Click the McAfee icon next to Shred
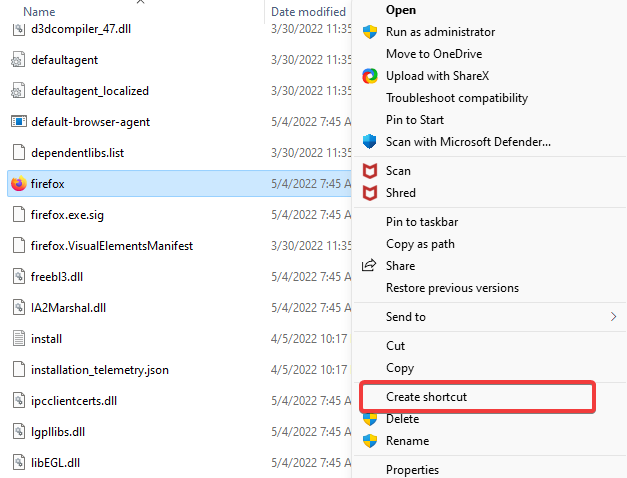This screenshot has width=627, height=478. point(370,193)
